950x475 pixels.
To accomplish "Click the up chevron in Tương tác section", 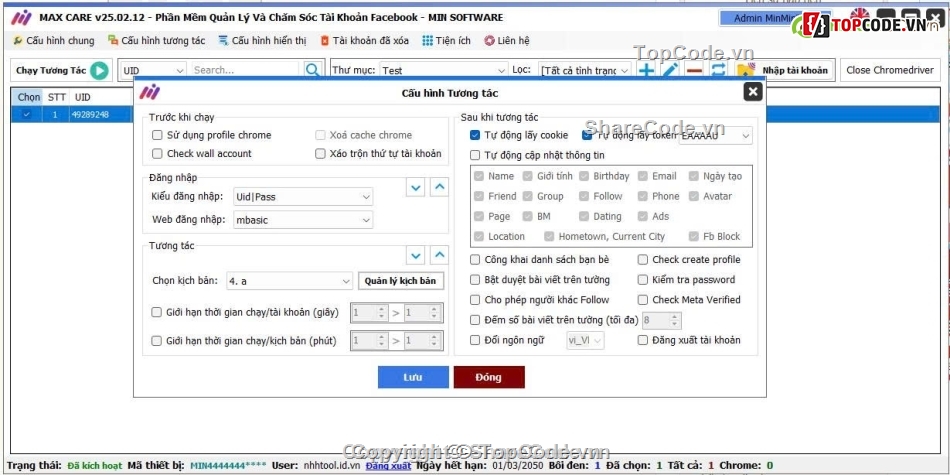I will (x=440, y=255).
